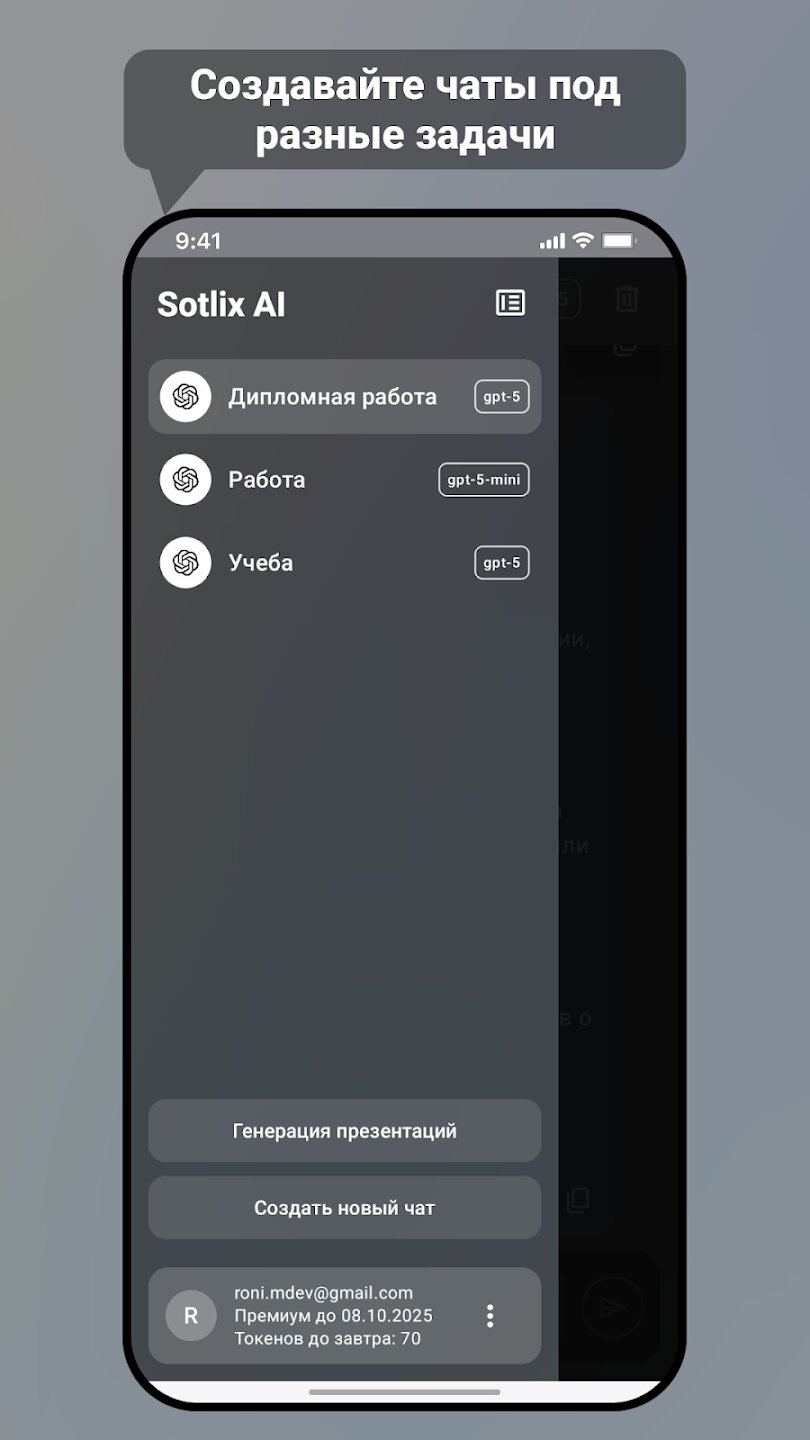Tap the OpenAI logo of Учеба chat
Viewport: 810px width, 1440px height.
[185, 563]
